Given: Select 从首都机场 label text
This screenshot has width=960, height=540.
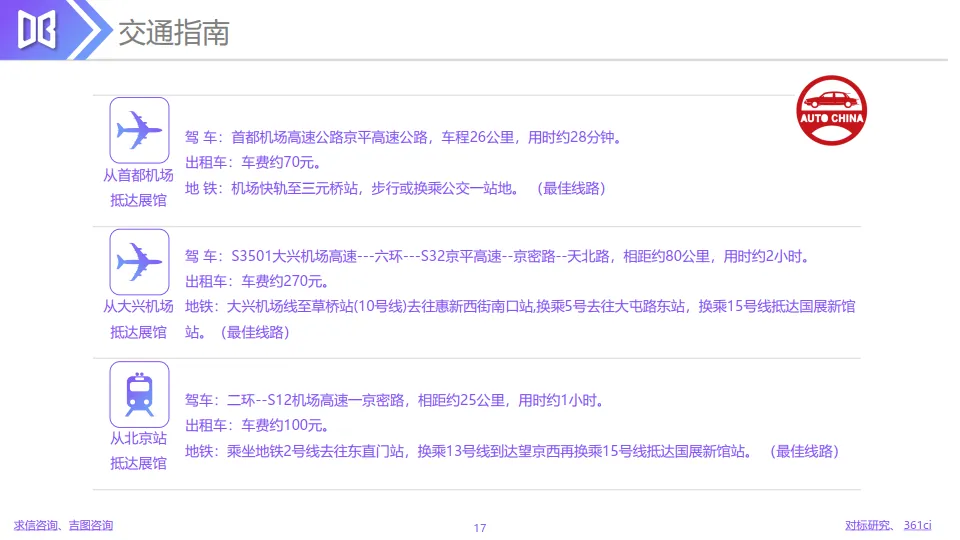Looking at the screenshot, I should coord(138,176).
